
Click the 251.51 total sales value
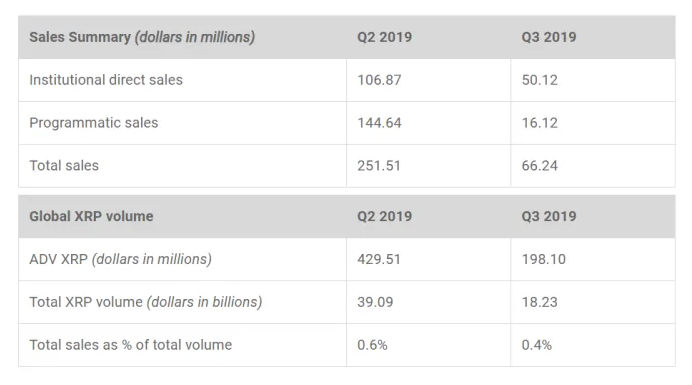coord(379,166)
